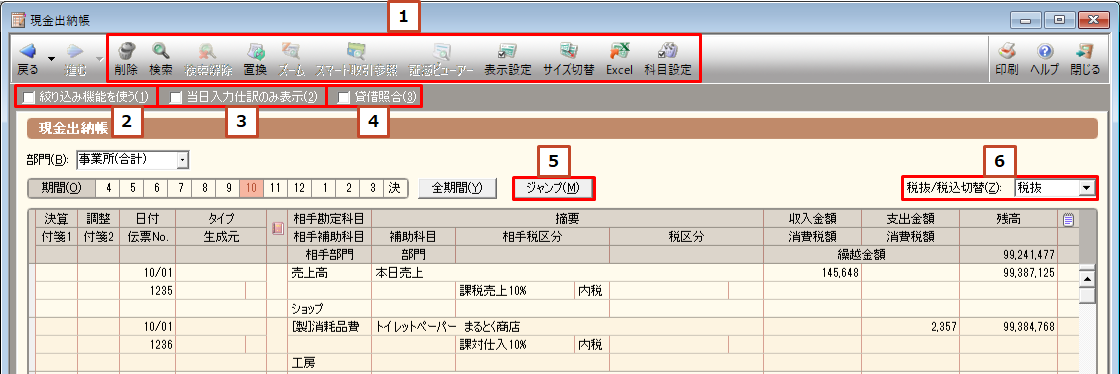Select month 1 in the period bar

[324, 188]
